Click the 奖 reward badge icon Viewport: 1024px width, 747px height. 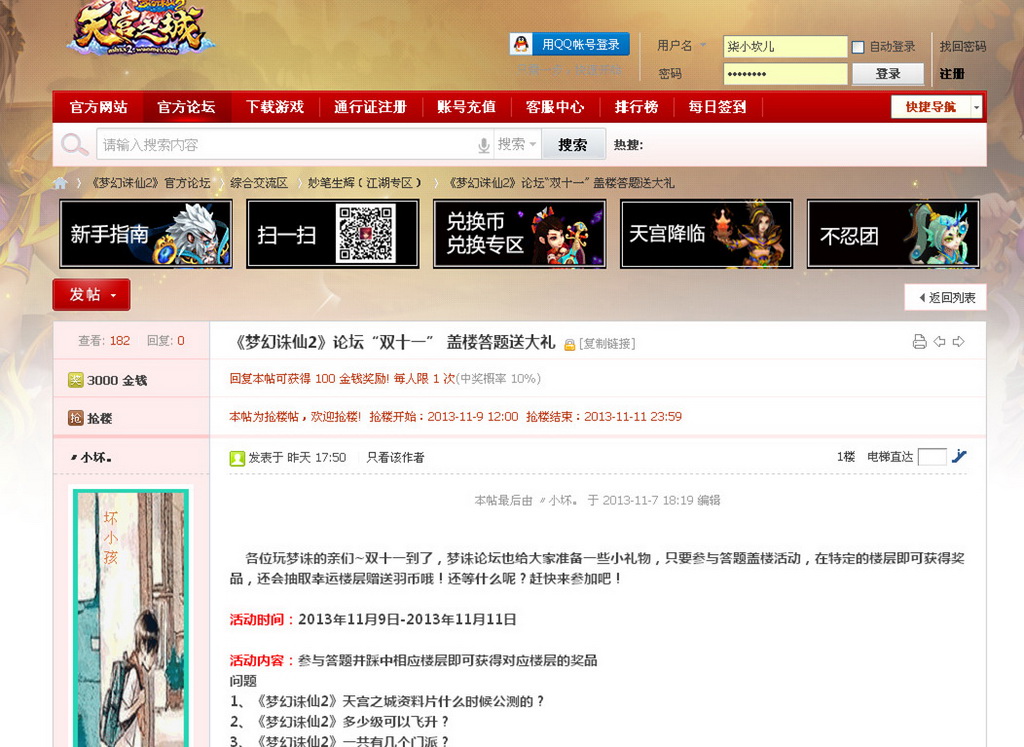(76, 380)
